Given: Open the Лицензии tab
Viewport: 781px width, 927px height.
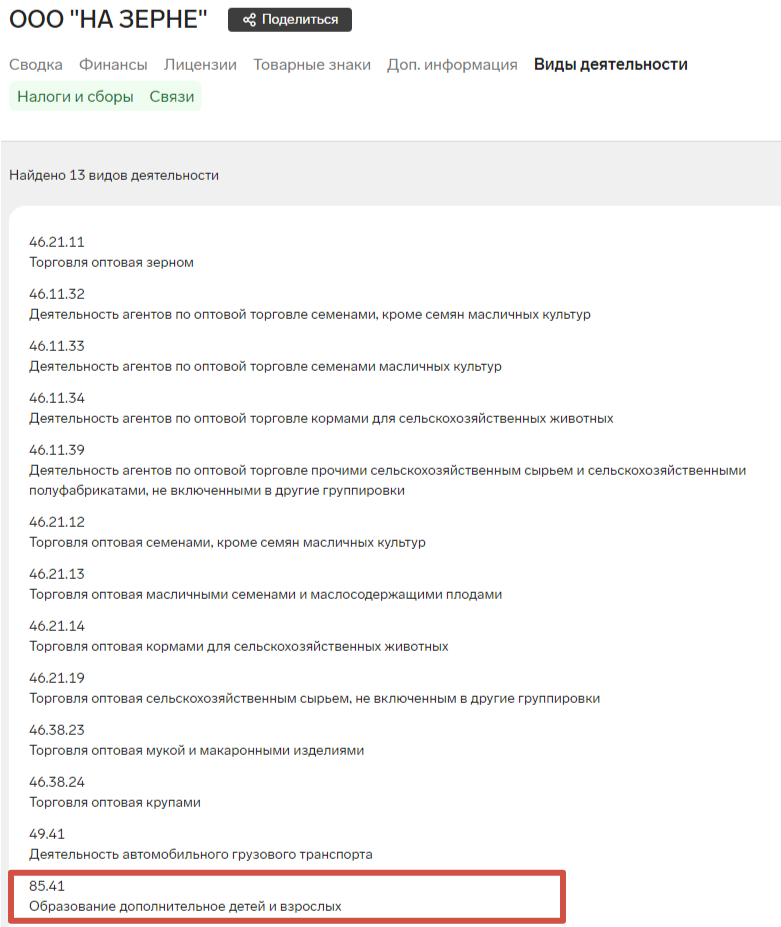Looking at the screenshot, I should (200, 65).
